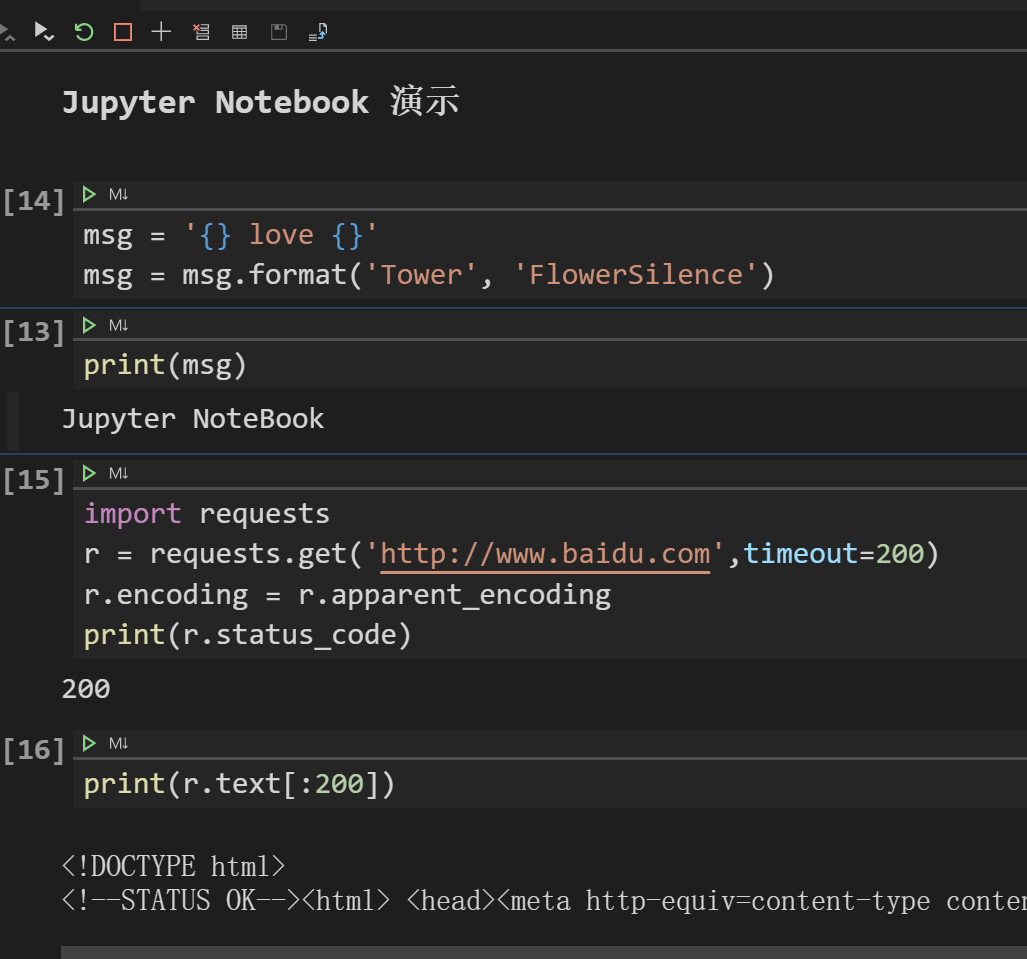Run the cell numbered 14
This screenshot has width=1027, height=959.
(89, 194)
